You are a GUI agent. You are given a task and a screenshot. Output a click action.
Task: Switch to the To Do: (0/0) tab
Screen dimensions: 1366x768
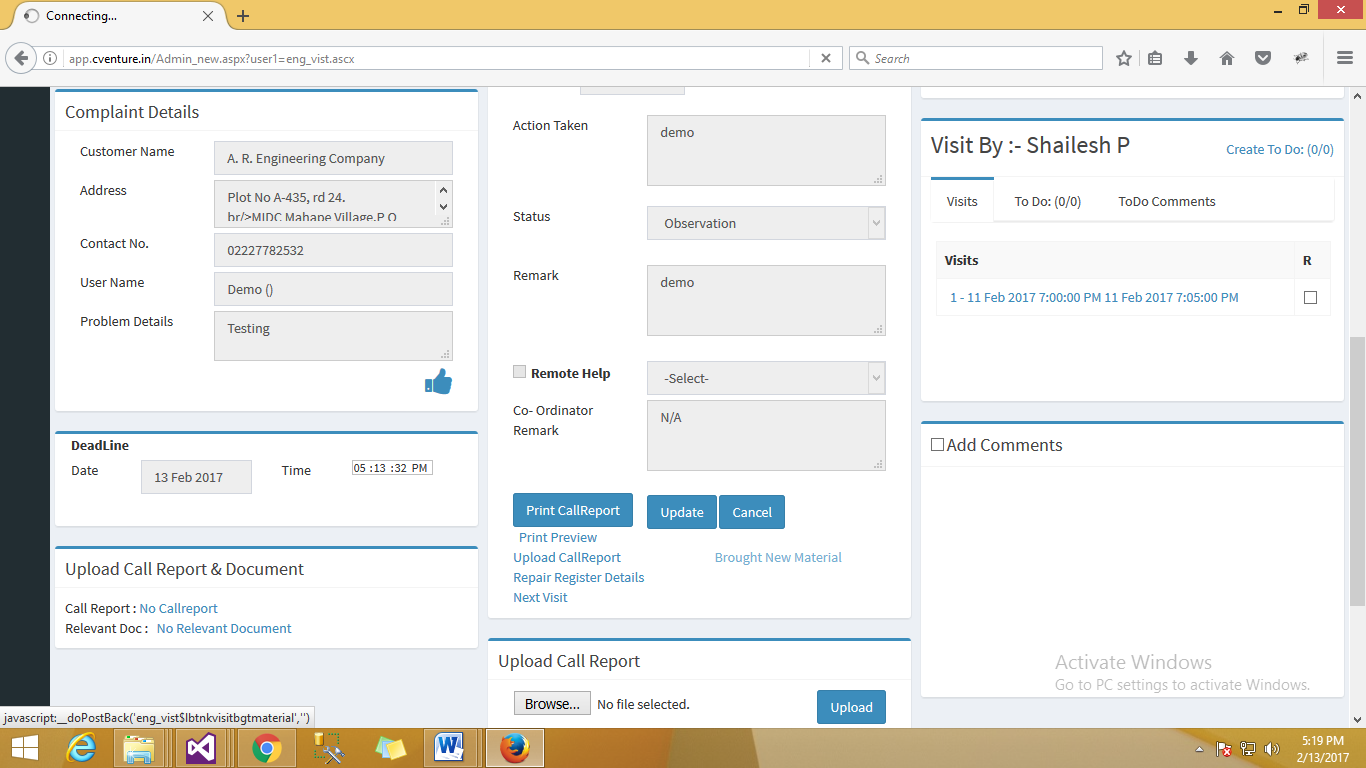[1047, 201]
